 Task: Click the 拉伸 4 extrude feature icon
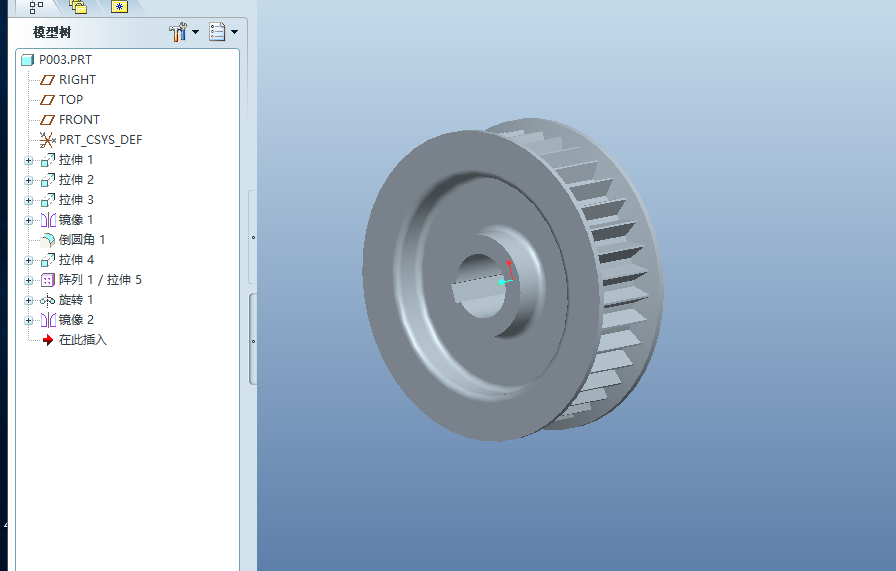pyautogui.click(x=48, y=260)
